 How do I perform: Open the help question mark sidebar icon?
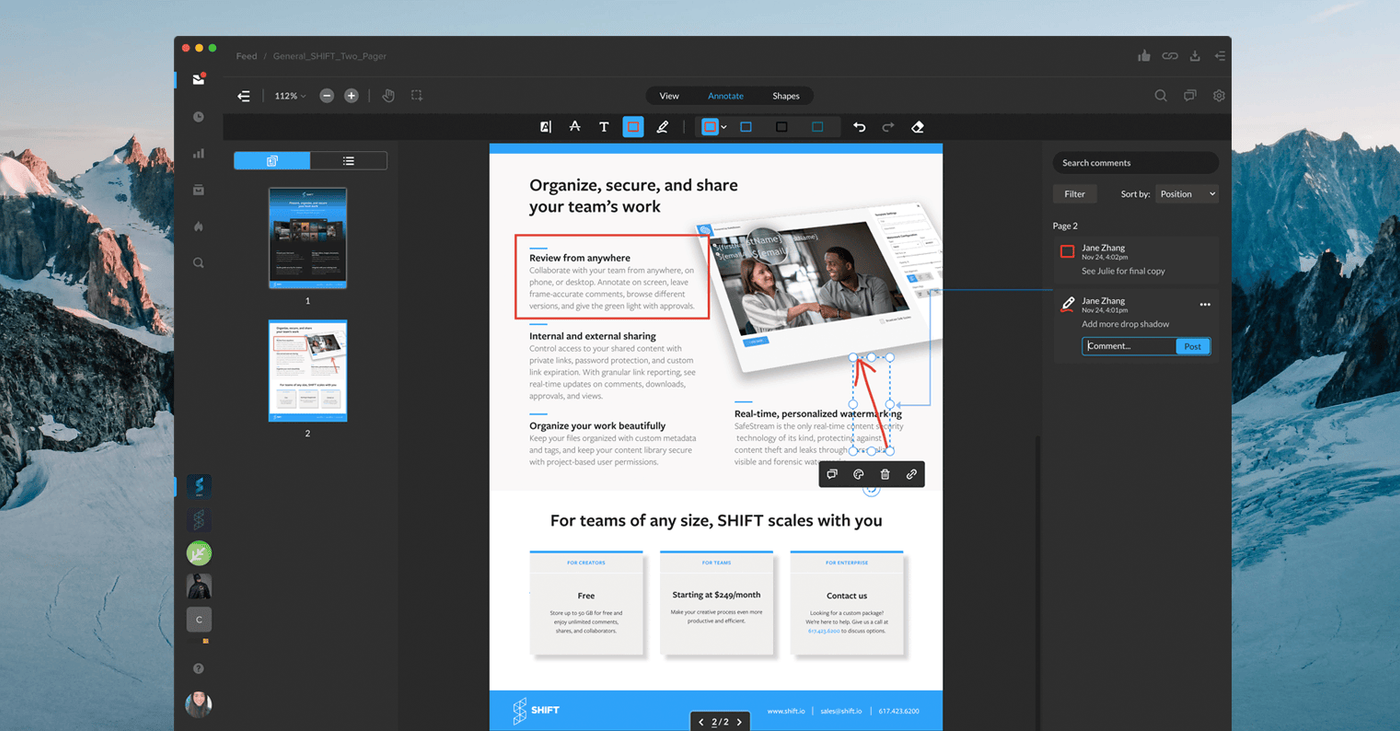198,669
